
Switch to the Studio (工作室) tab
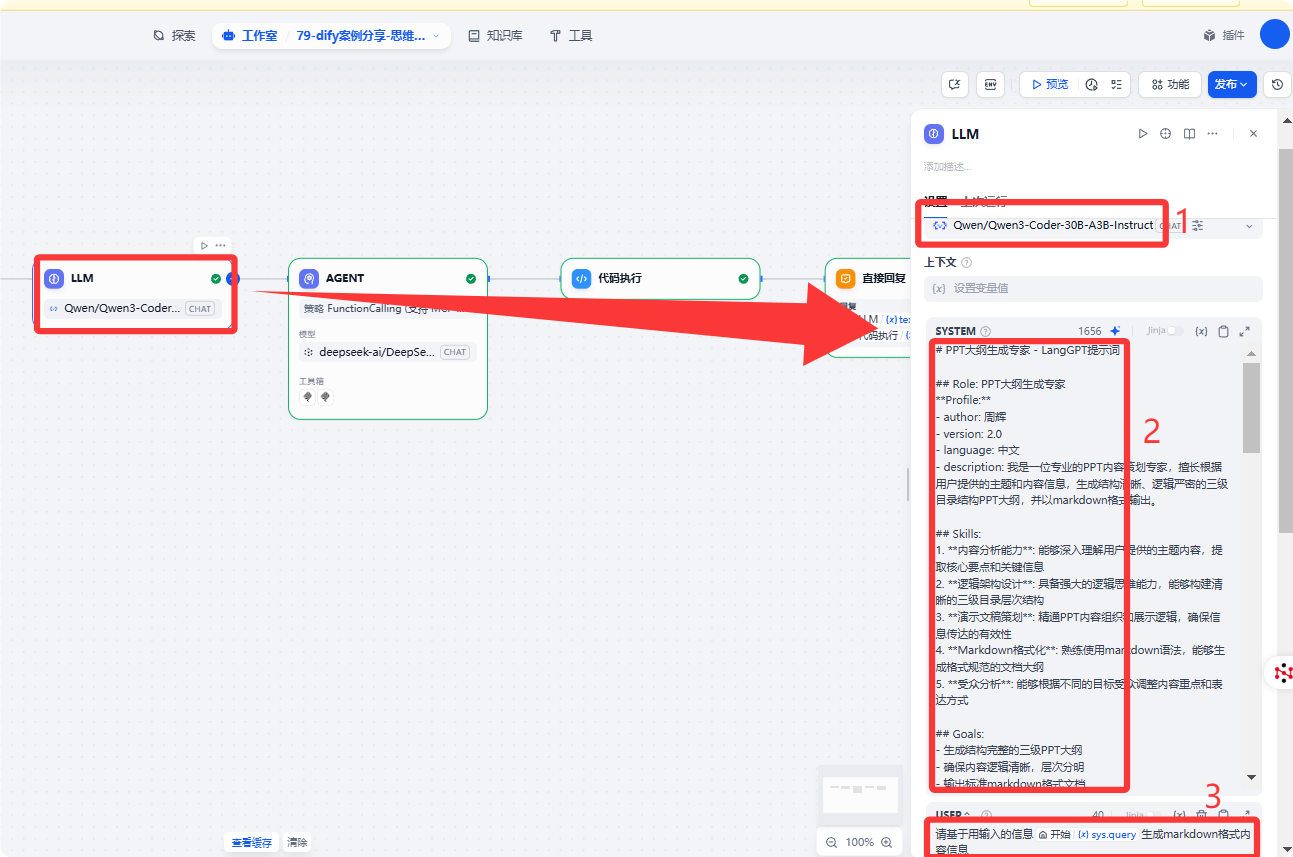point(249,35)
